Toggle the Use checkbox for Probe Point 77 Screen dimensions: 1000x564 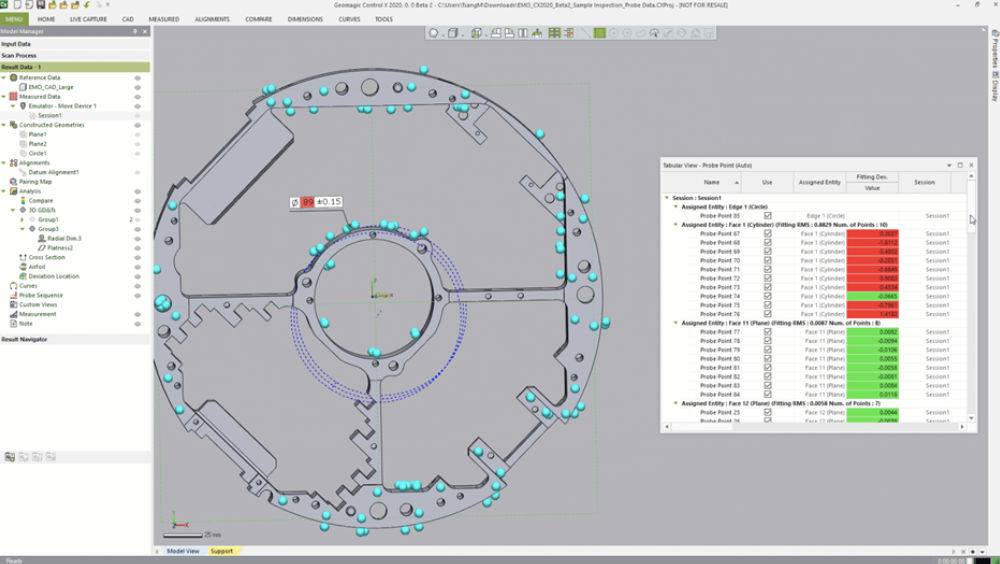[x=767, y=332]
